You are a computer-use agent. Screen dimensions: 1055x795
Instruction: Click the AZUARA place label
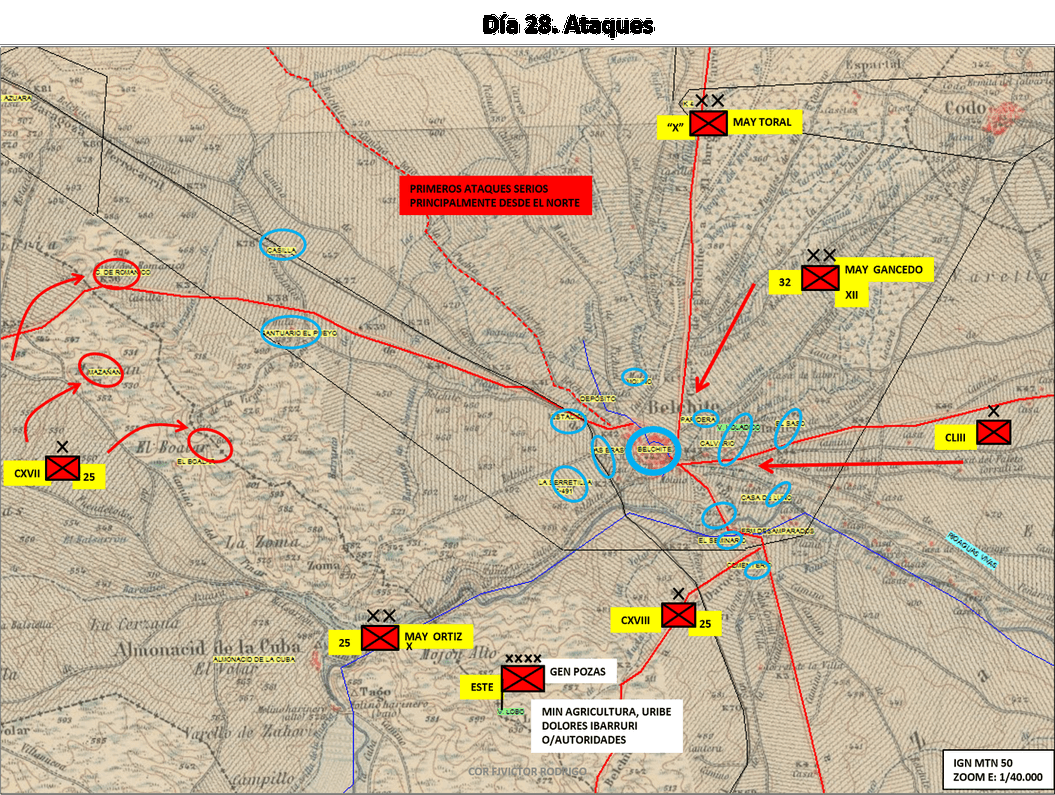click(x=17, y=98)
